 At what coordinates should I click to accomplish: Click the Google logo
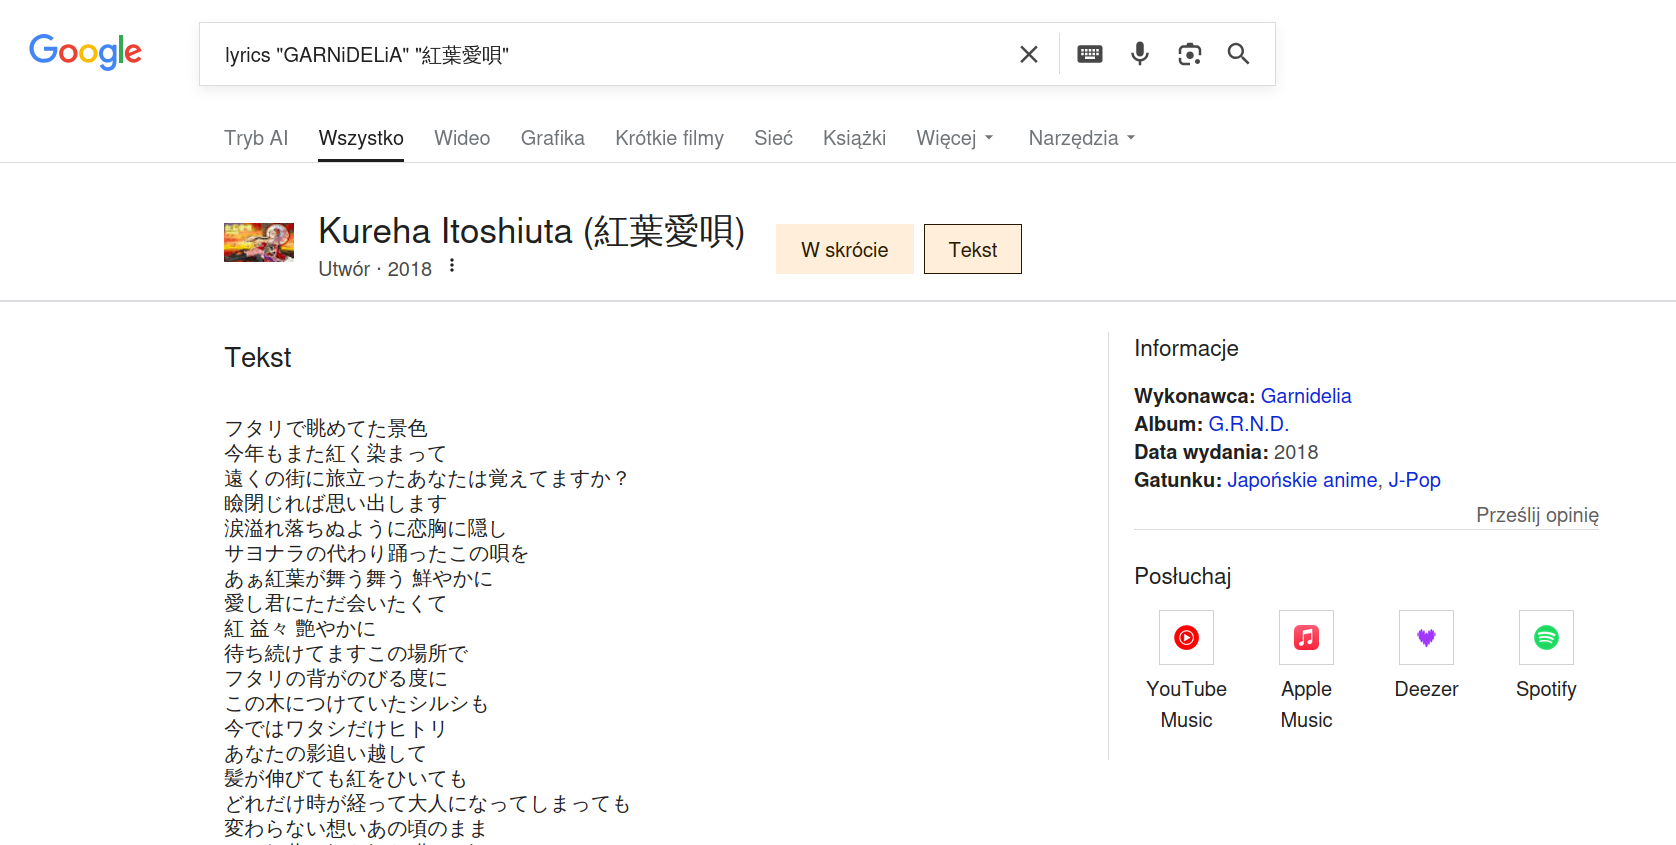85,52
